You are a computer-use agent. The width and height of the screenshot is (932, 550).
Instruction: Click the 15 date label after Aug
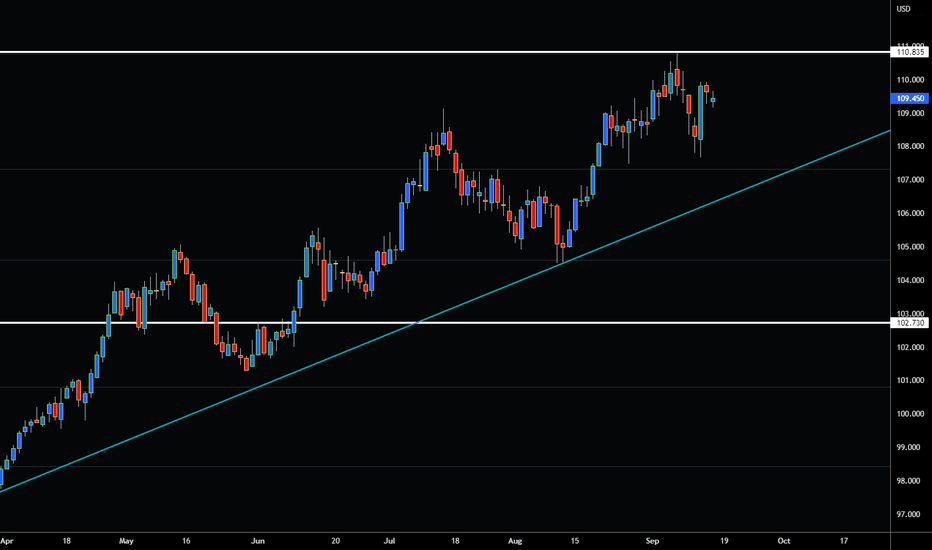pos(575,541)
